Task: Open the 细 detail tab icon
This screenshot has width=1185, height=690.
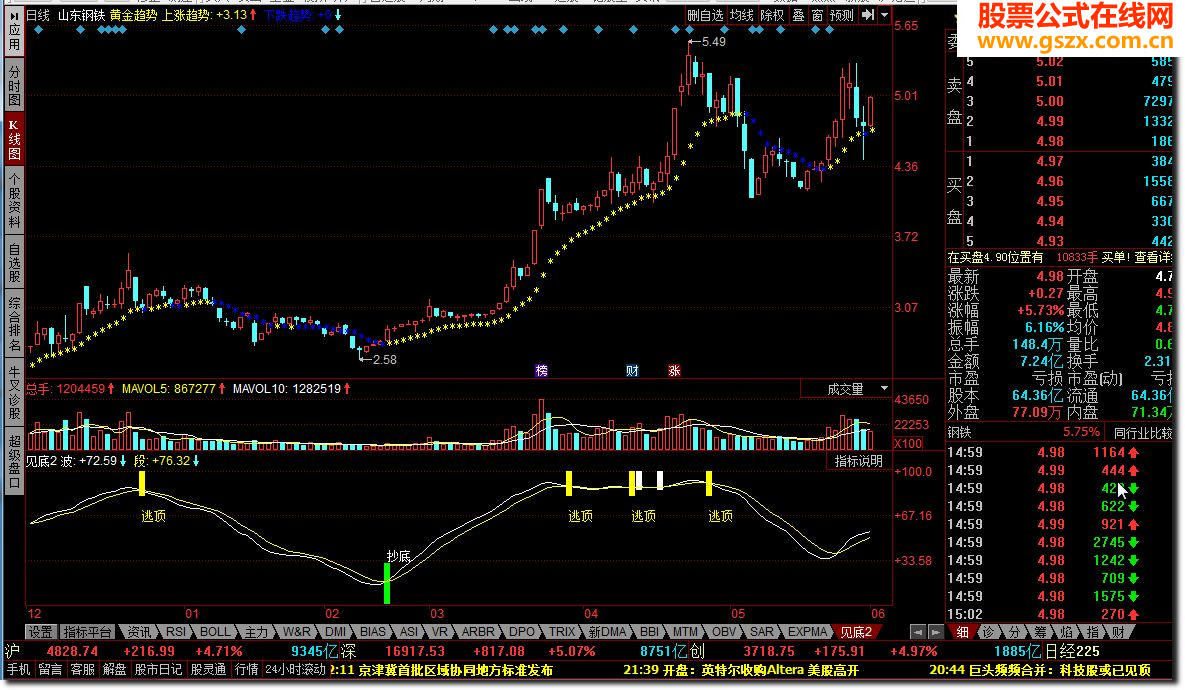Action: coord(962,632)
